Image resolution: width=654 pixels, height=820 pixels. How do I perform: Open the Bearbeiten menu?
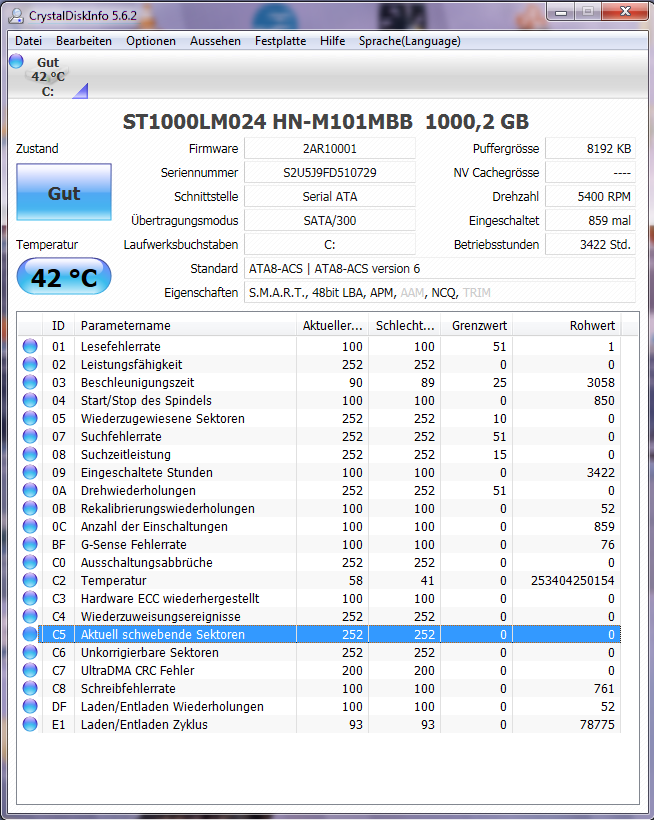[x=84, y=41]
